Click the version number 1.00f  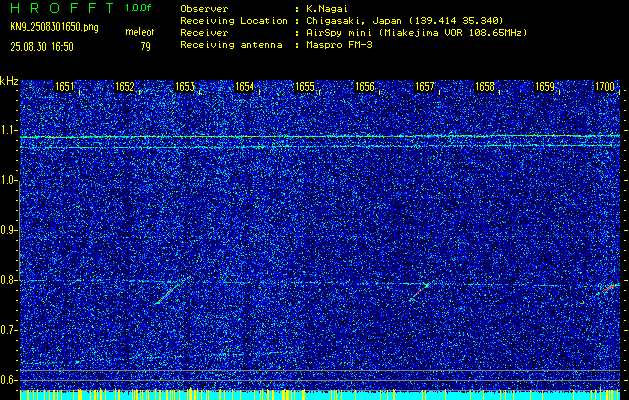[138, 8]
